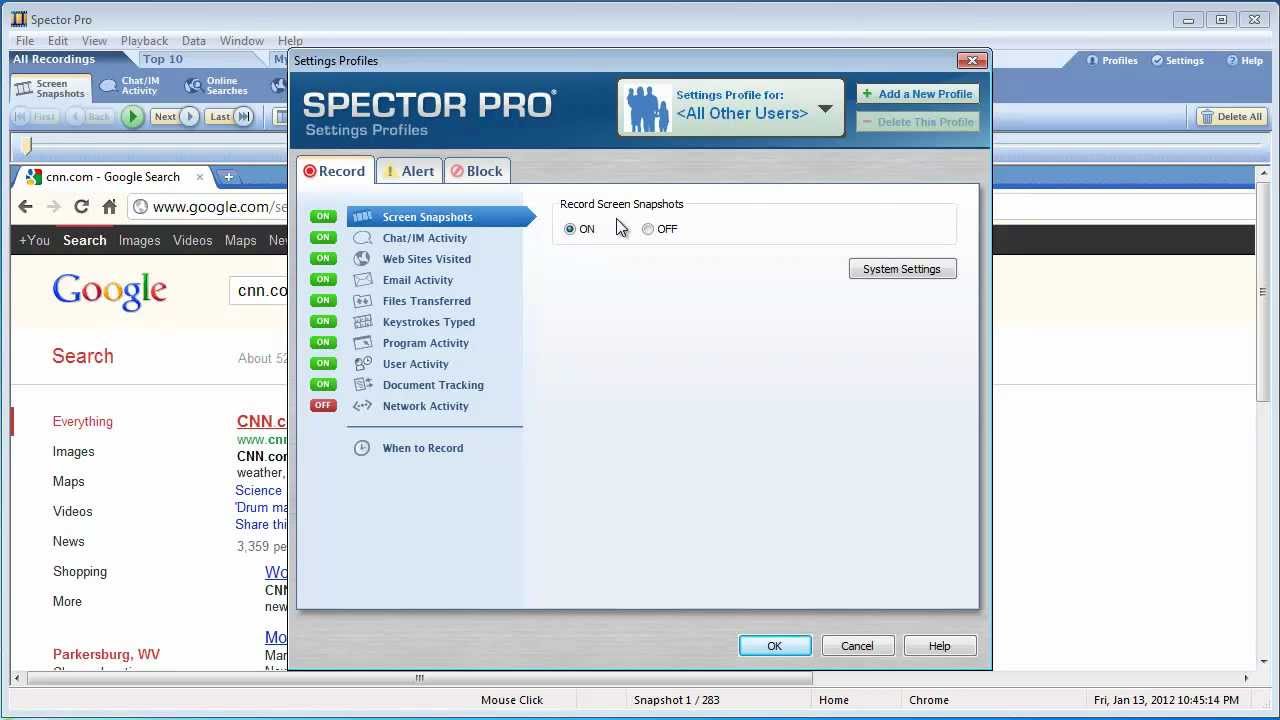Image resolution: width=1280 pixels, height=720 pixels.
Task: Click the OK button
Action: point(775,646)
